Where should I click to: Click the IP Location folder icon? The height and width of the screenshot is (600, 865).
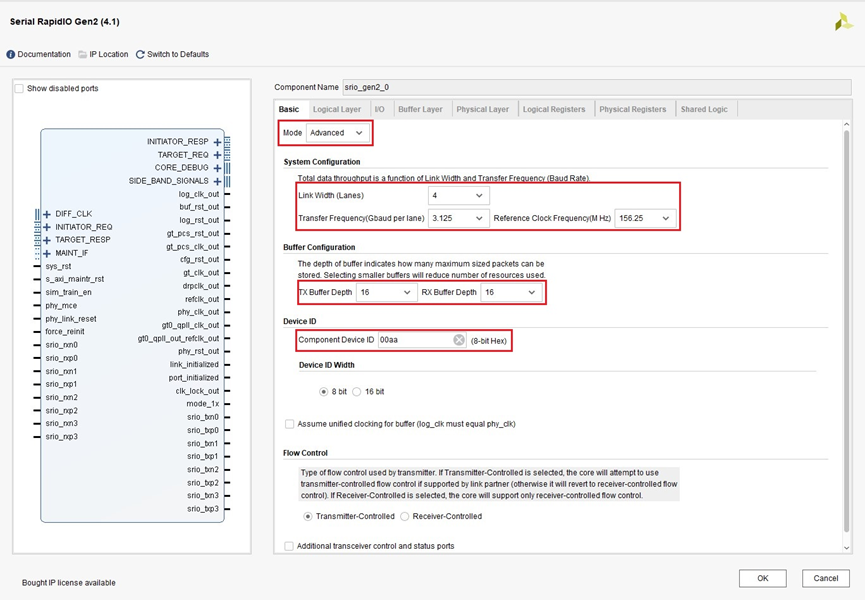click(x=83, y=54)
